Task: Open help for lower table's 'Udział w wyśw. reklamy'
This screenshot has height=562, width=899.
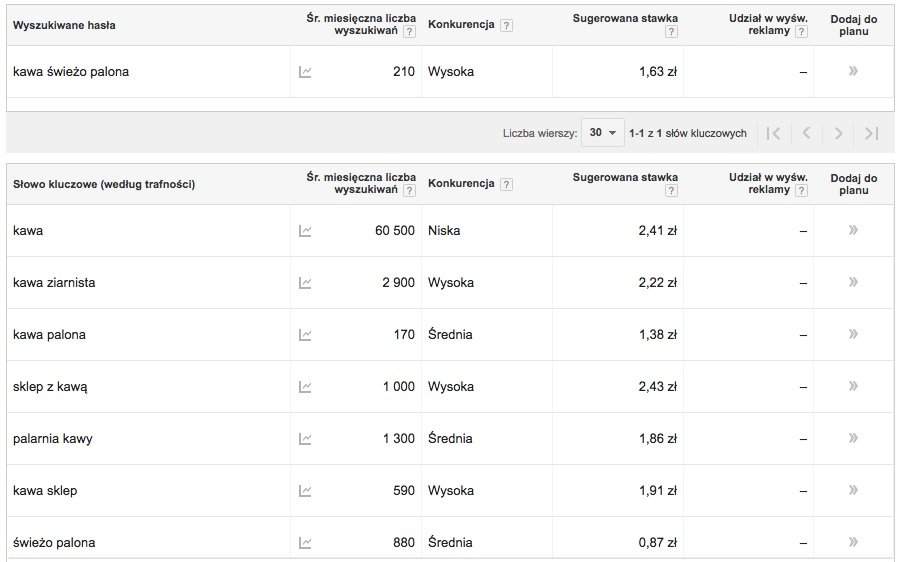Action: (802, 190)
